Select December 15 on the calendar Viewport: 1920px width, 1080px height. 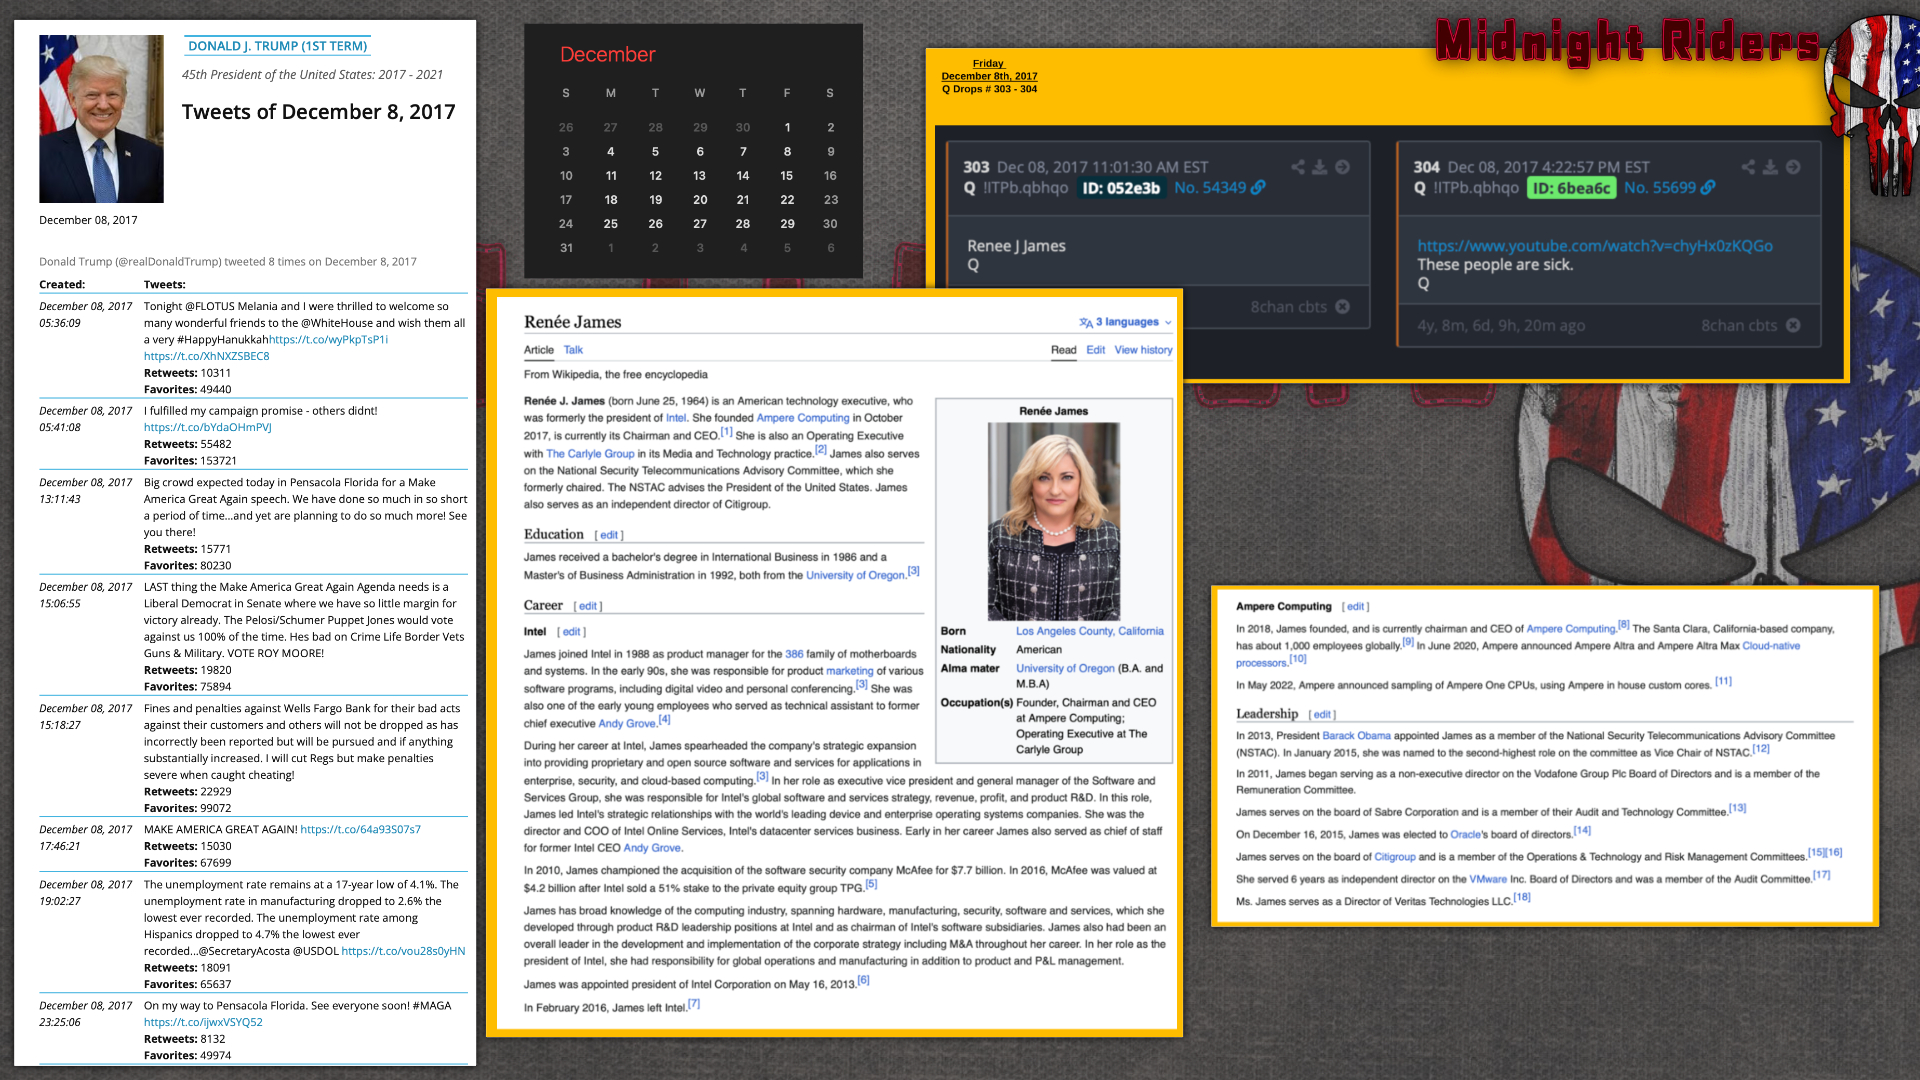786,175
